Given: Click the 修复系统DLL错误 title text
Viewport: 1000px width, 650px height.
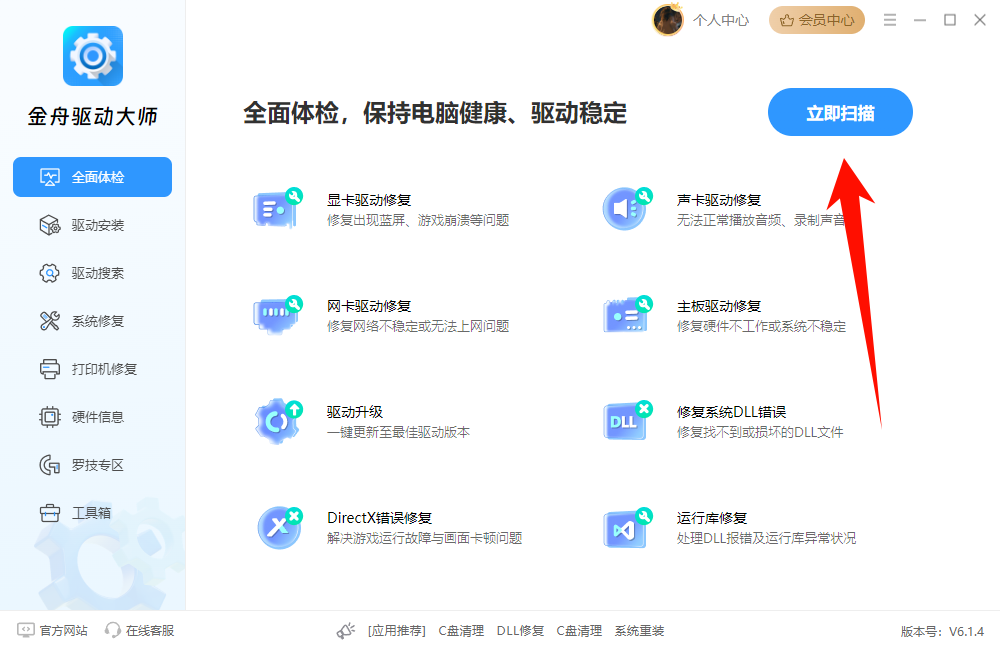Looking at the screenshot, I should tap(731, 412).
